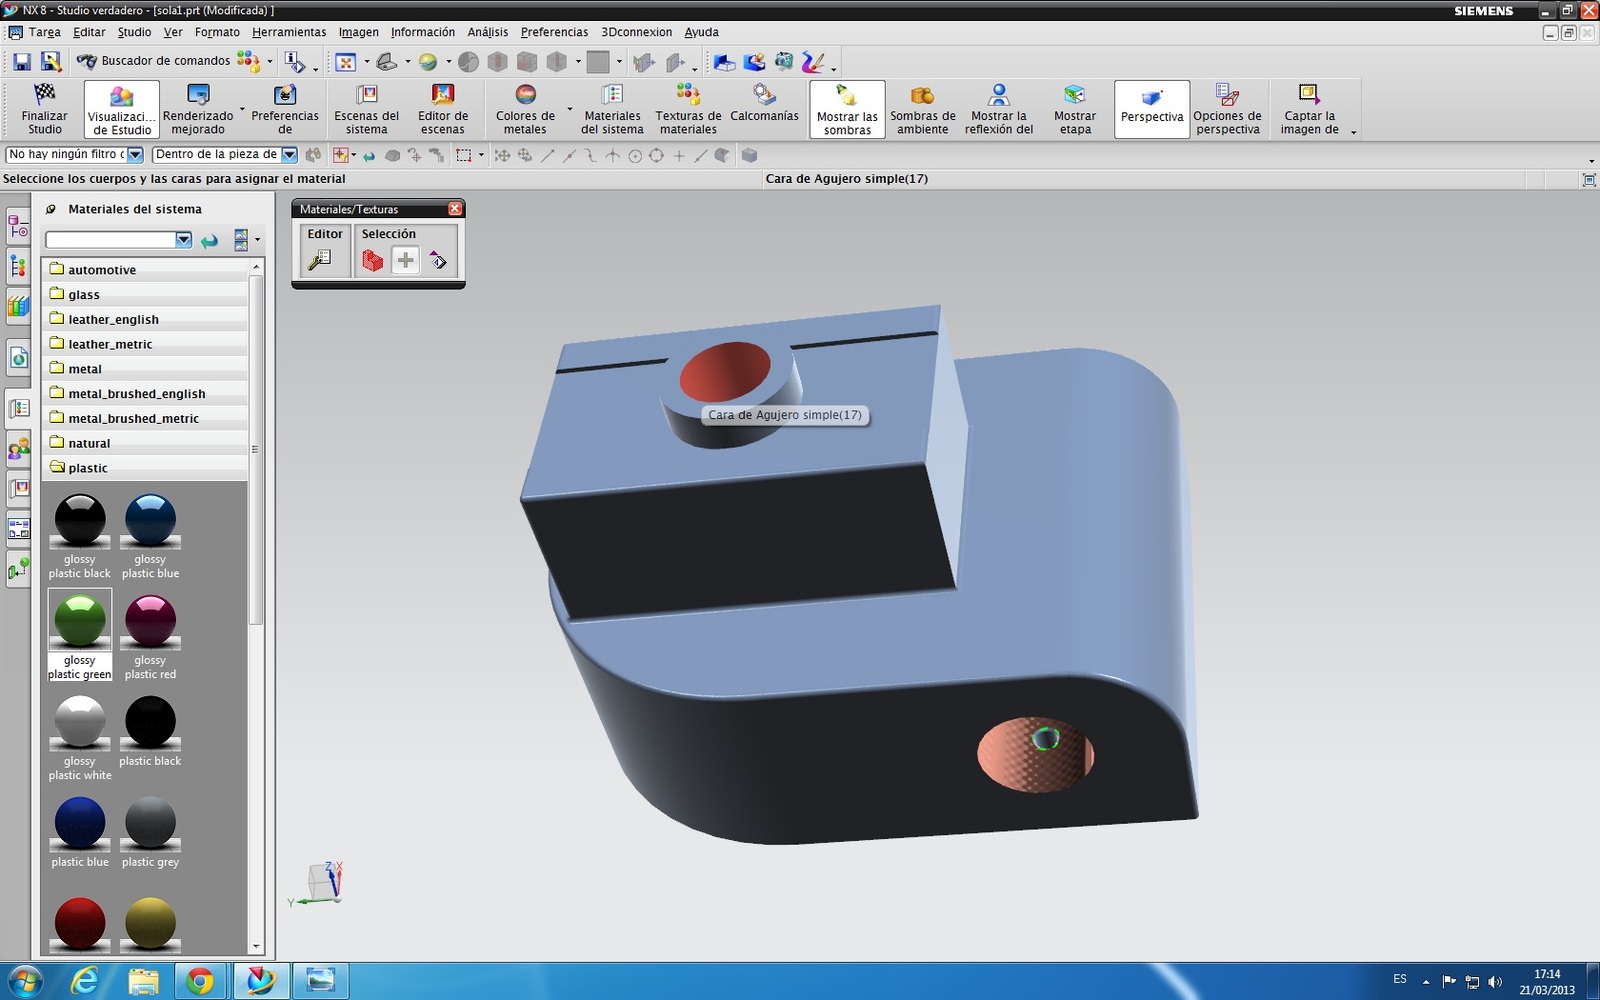Open the Análisis menu
The width and height of the screenshot is (1600, 1000).
tap(487, 32)
